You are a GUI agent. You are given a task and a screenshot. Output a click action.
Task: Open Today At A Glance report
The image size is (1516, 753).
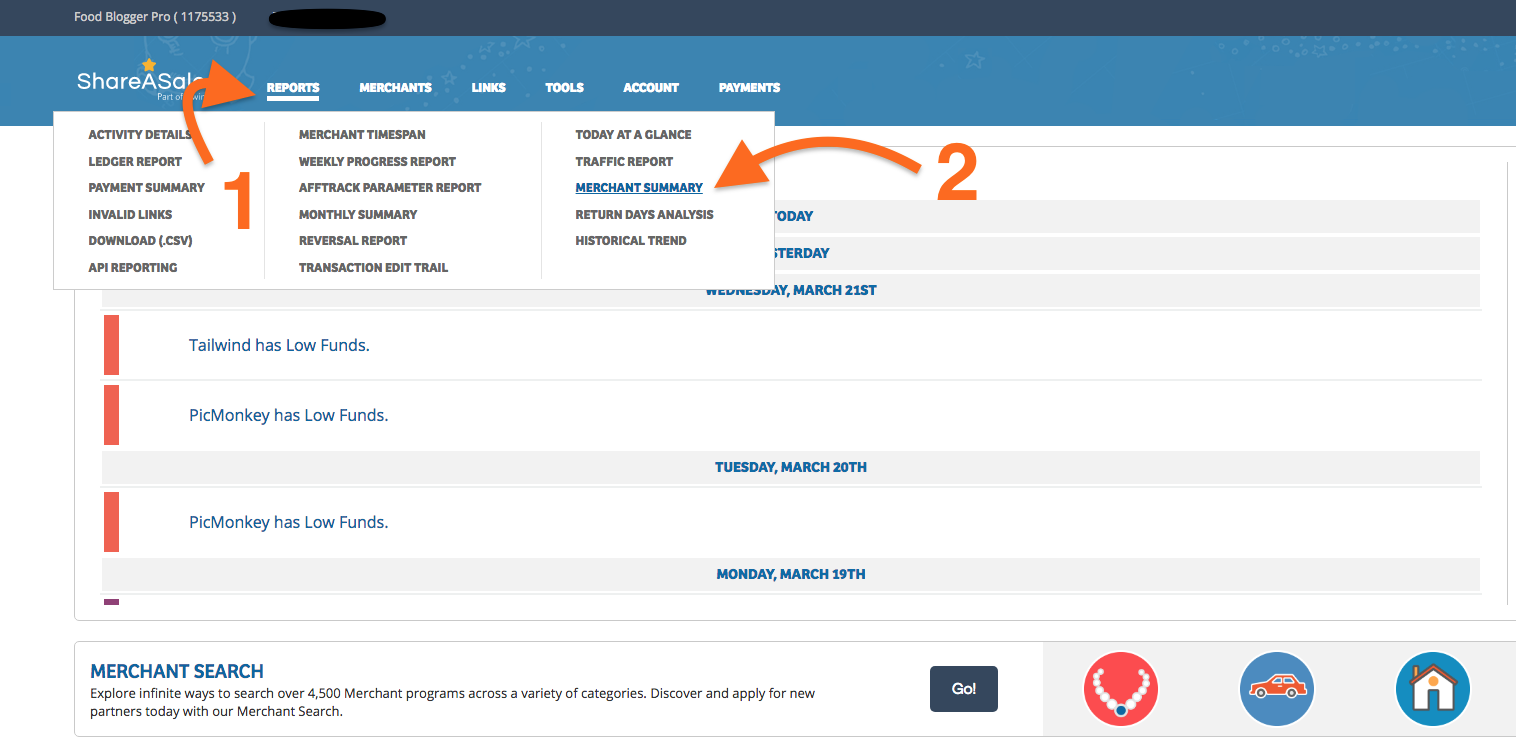pyautogui.click(x=633, y=134)
